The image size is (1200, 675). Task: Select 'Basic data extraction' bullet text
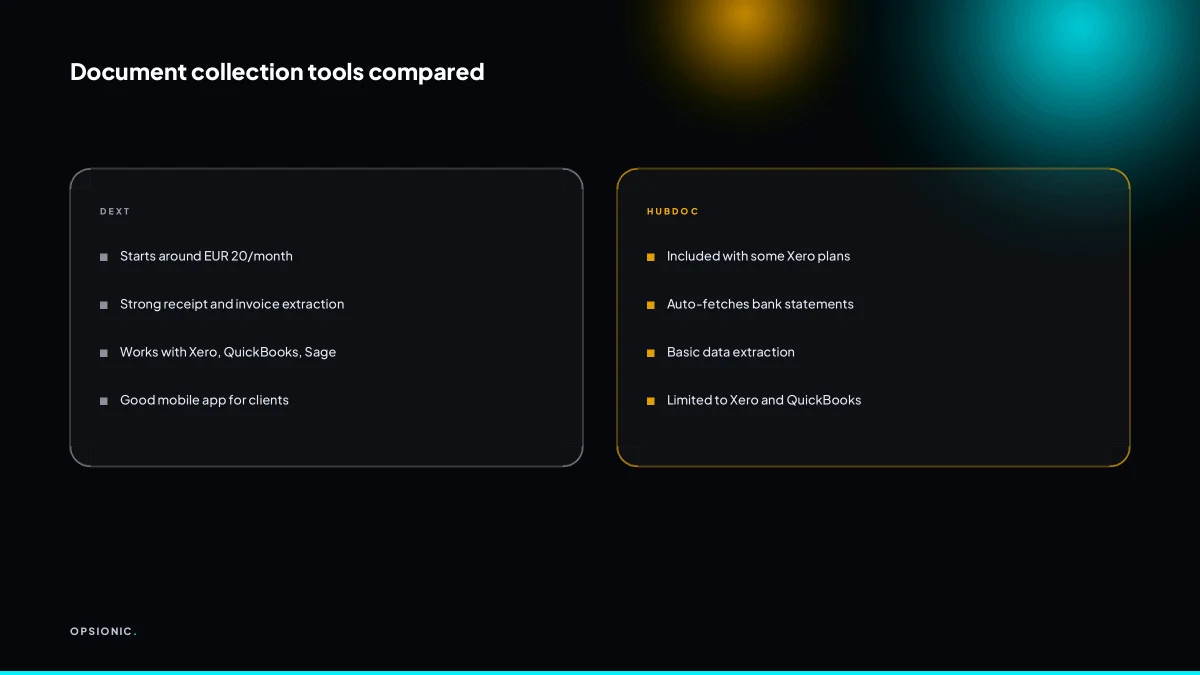731,352
